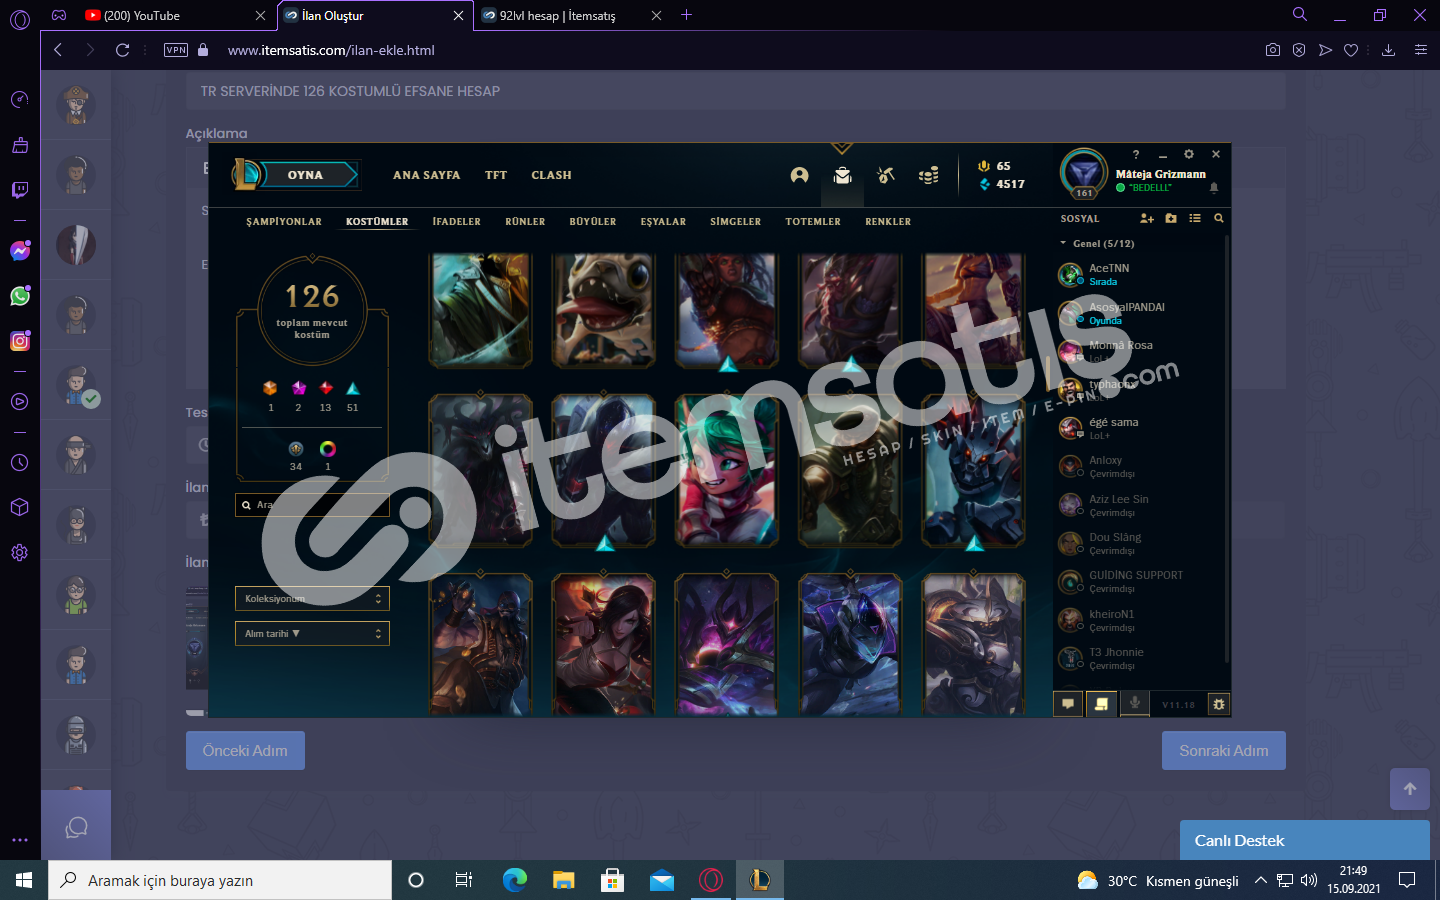Open GX Cleaner broom icon in sidebar
The width and height of the screenshot is (1440, 900).
tap(20, 145)
